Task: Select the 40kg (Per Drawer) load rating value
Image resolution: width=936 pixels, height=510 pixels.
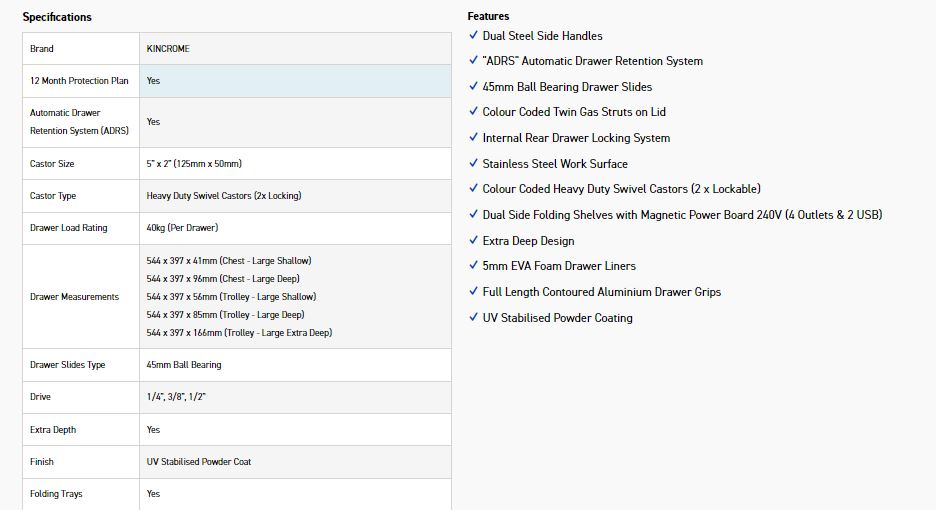Action: coord(184,228)
